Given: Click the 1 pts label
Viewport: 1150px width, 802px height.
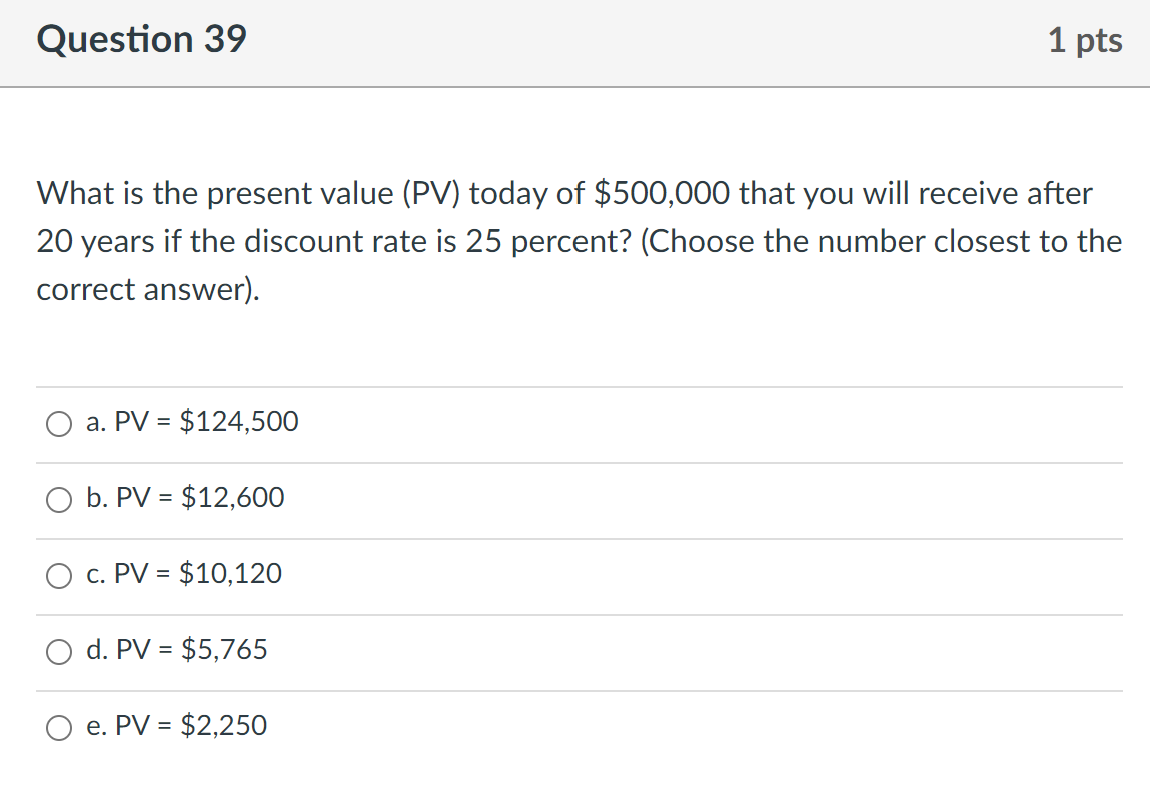Looking at the screenshot, I should point(1087,40).
